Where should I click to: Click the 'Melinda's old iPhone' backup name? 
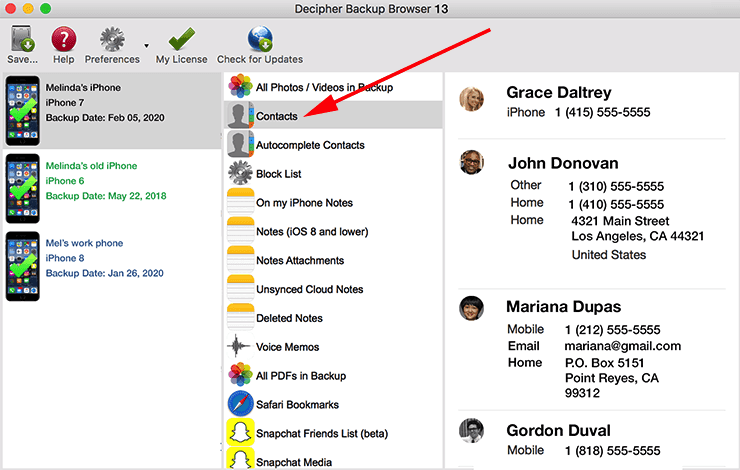tap(92, 166)
